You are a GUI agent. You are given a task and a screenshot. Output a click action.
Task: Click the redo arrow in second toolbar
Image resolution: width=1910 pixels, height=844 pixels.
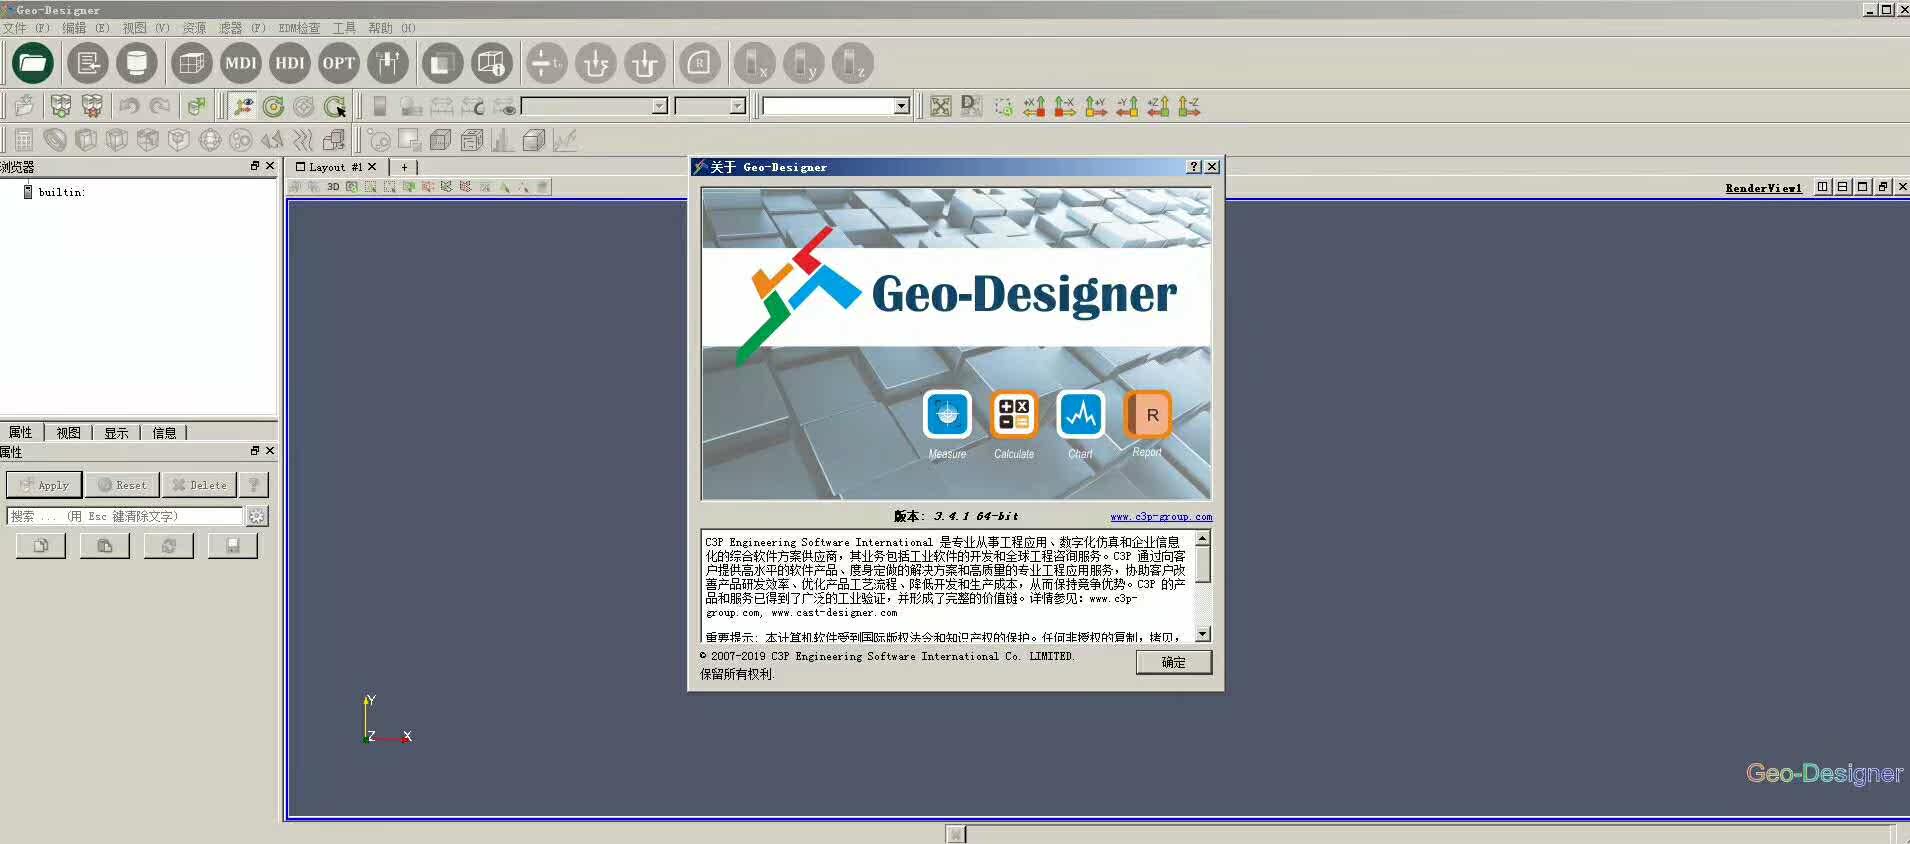[x=160, y=106]
